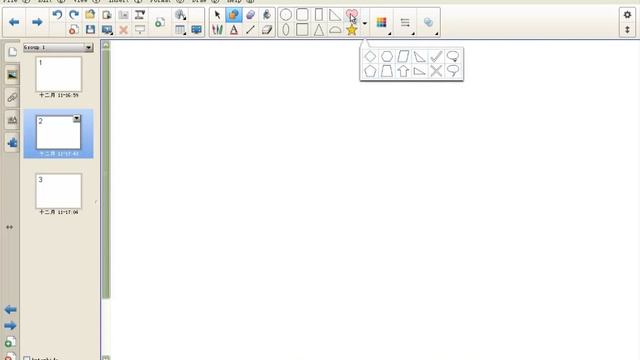The width and height of the screenshot is (640, 360).
Task: Choose the hexagon shape in the popup
Action: click(387, 56)
